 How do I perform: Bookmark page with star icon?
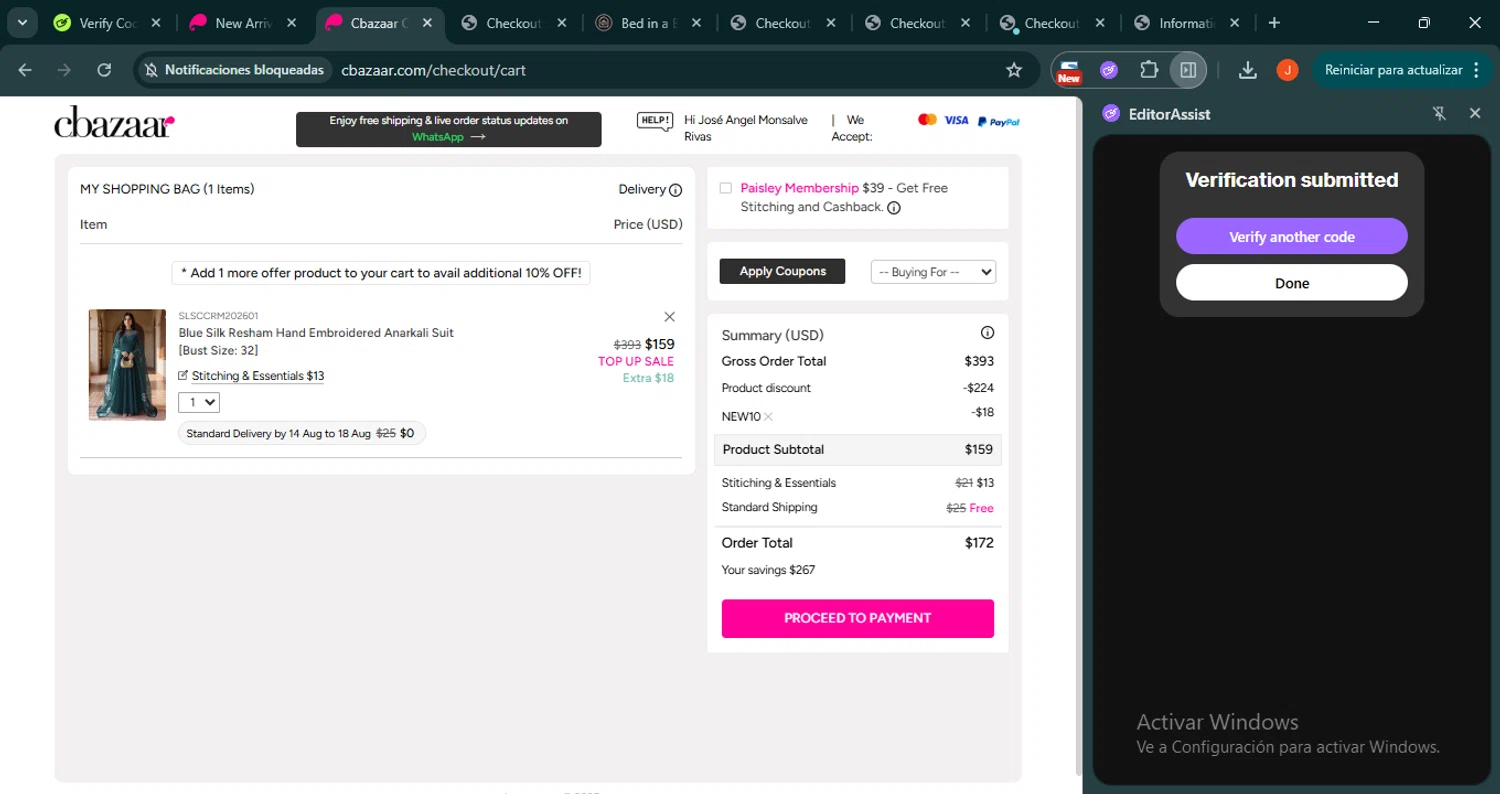coord(1014,70)
